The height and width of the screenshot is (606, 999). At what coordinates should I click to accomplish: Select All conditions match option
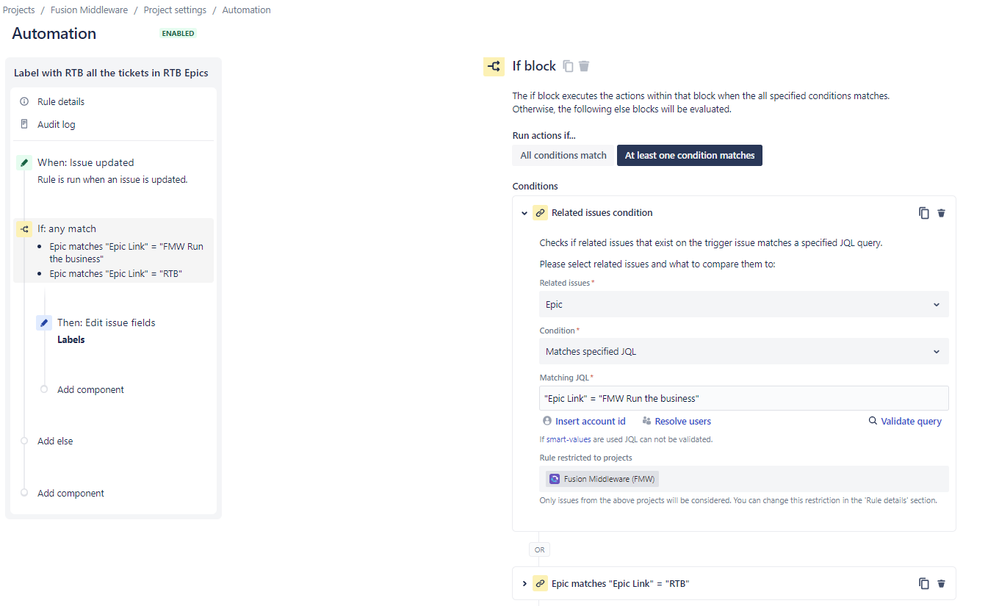[x=563, y=155]
